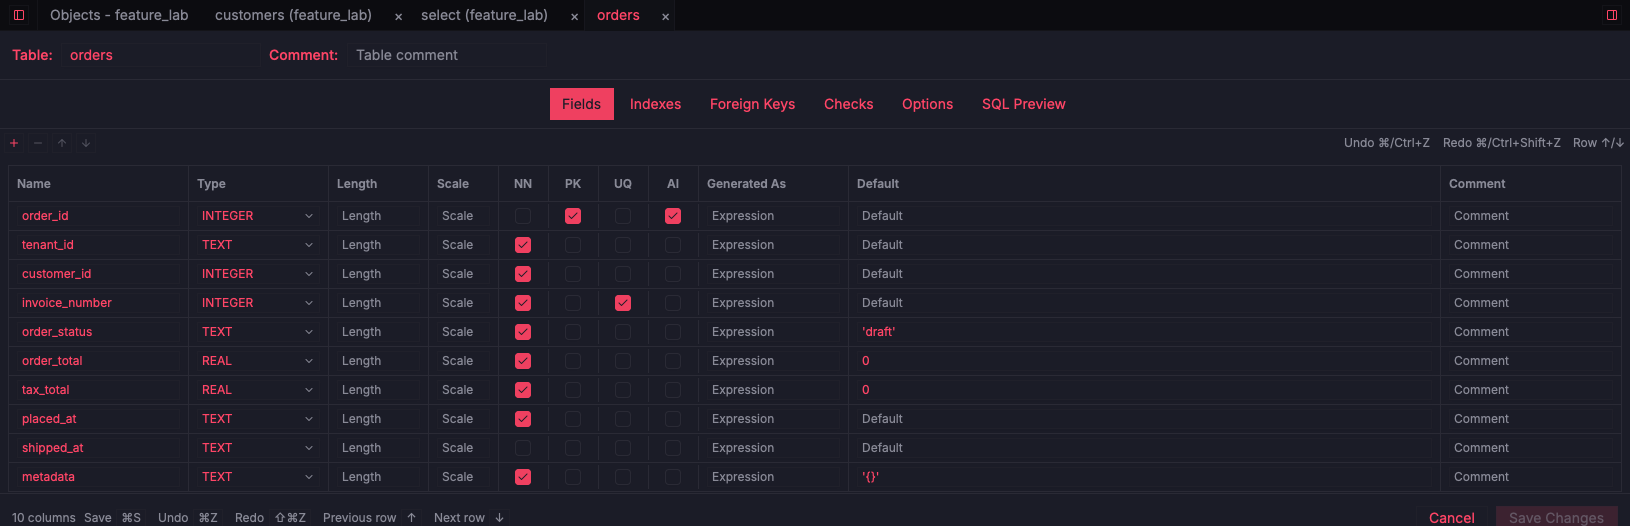Move field down with arrow icon
The image size is (1630, 526).
(x=86, y=143)
